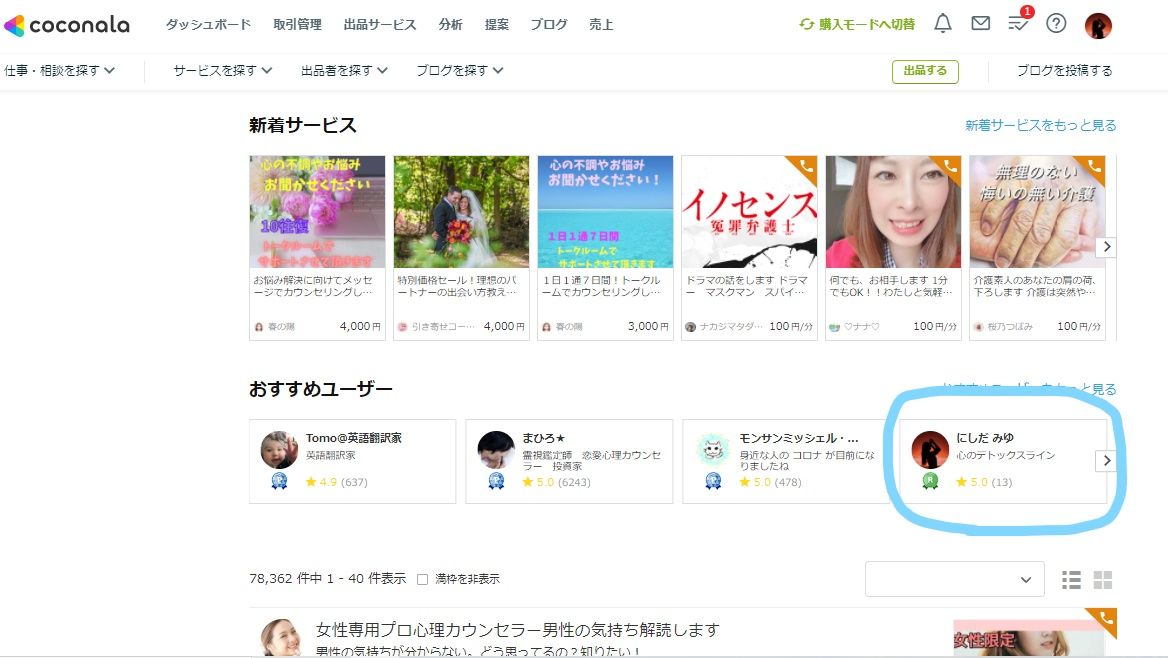
Task: Open 出品サービス menu
Action: [380, 25]
